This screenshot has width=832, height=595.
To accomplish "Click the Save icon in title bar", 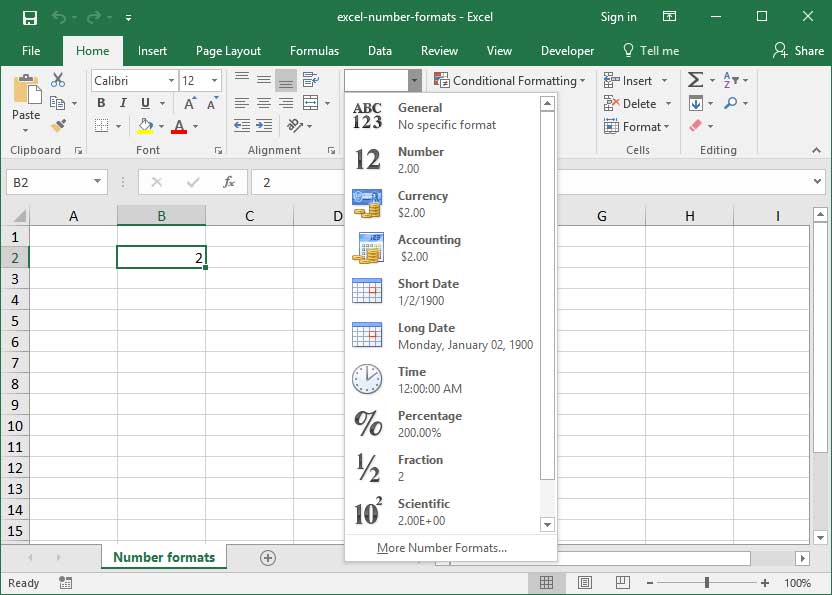I will (x=29, y=17).
